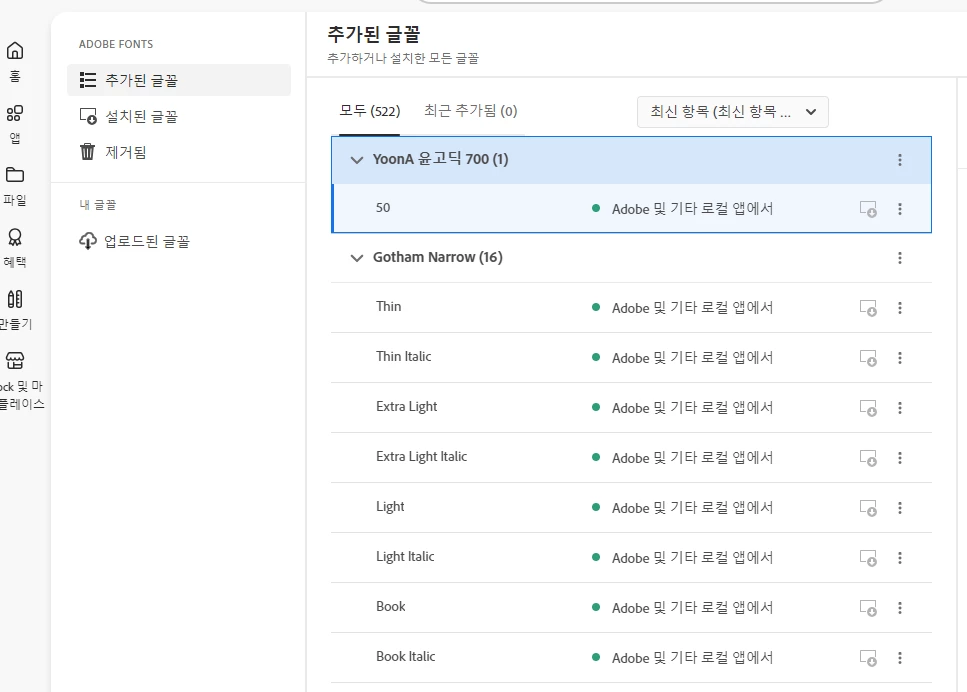Viewport: 967px width, 692px height.
Task: Select the Extra Light style name
Action: pyautogui.click(x=406, y=406)
